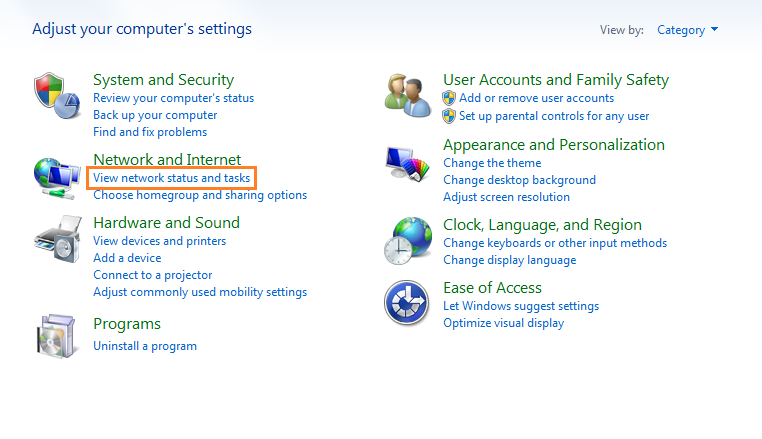Image resolution: width=762 pixels, height=439 pixels.
Task: Click View devices and printers
Action: pyautogui.click(x=159, y=241)
